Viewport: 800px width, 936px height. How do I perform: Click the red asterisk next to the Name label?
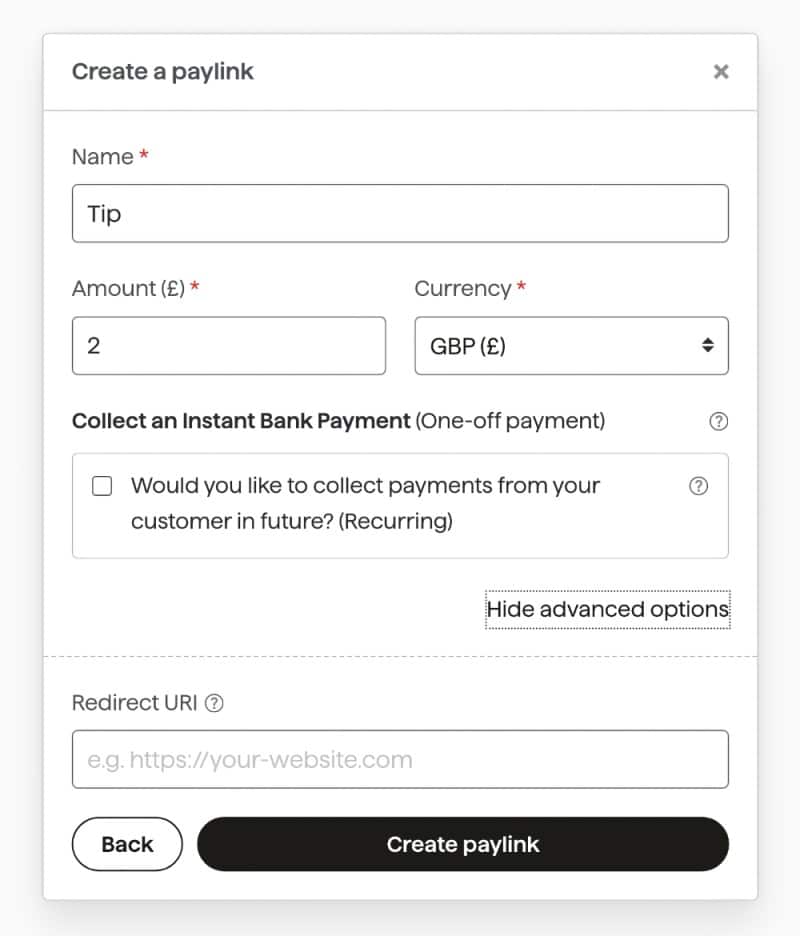click(x=146, y=156)
